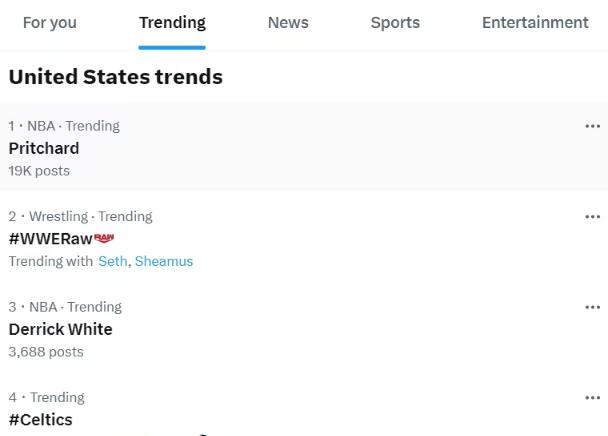
Task: Select the Trending tab
Action: pos(172,22)
